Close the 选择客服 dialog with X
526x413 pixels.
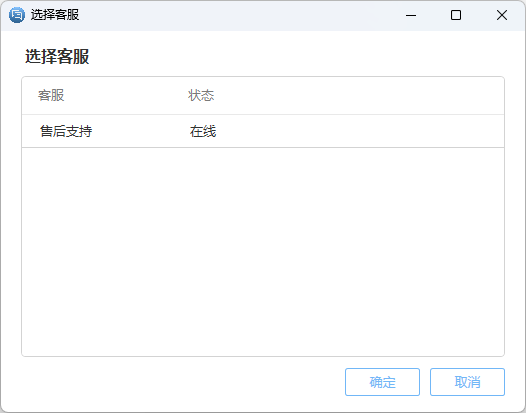click(x=502, y=15)
